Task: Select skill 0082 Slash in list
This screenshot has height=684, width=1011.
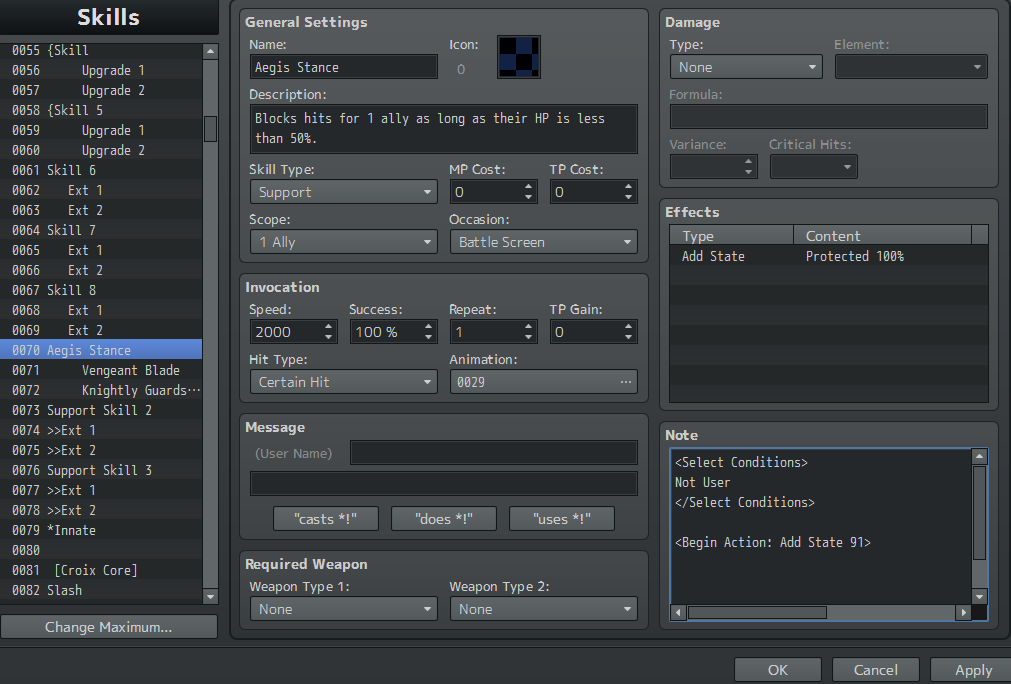Action: pos(101,590)
